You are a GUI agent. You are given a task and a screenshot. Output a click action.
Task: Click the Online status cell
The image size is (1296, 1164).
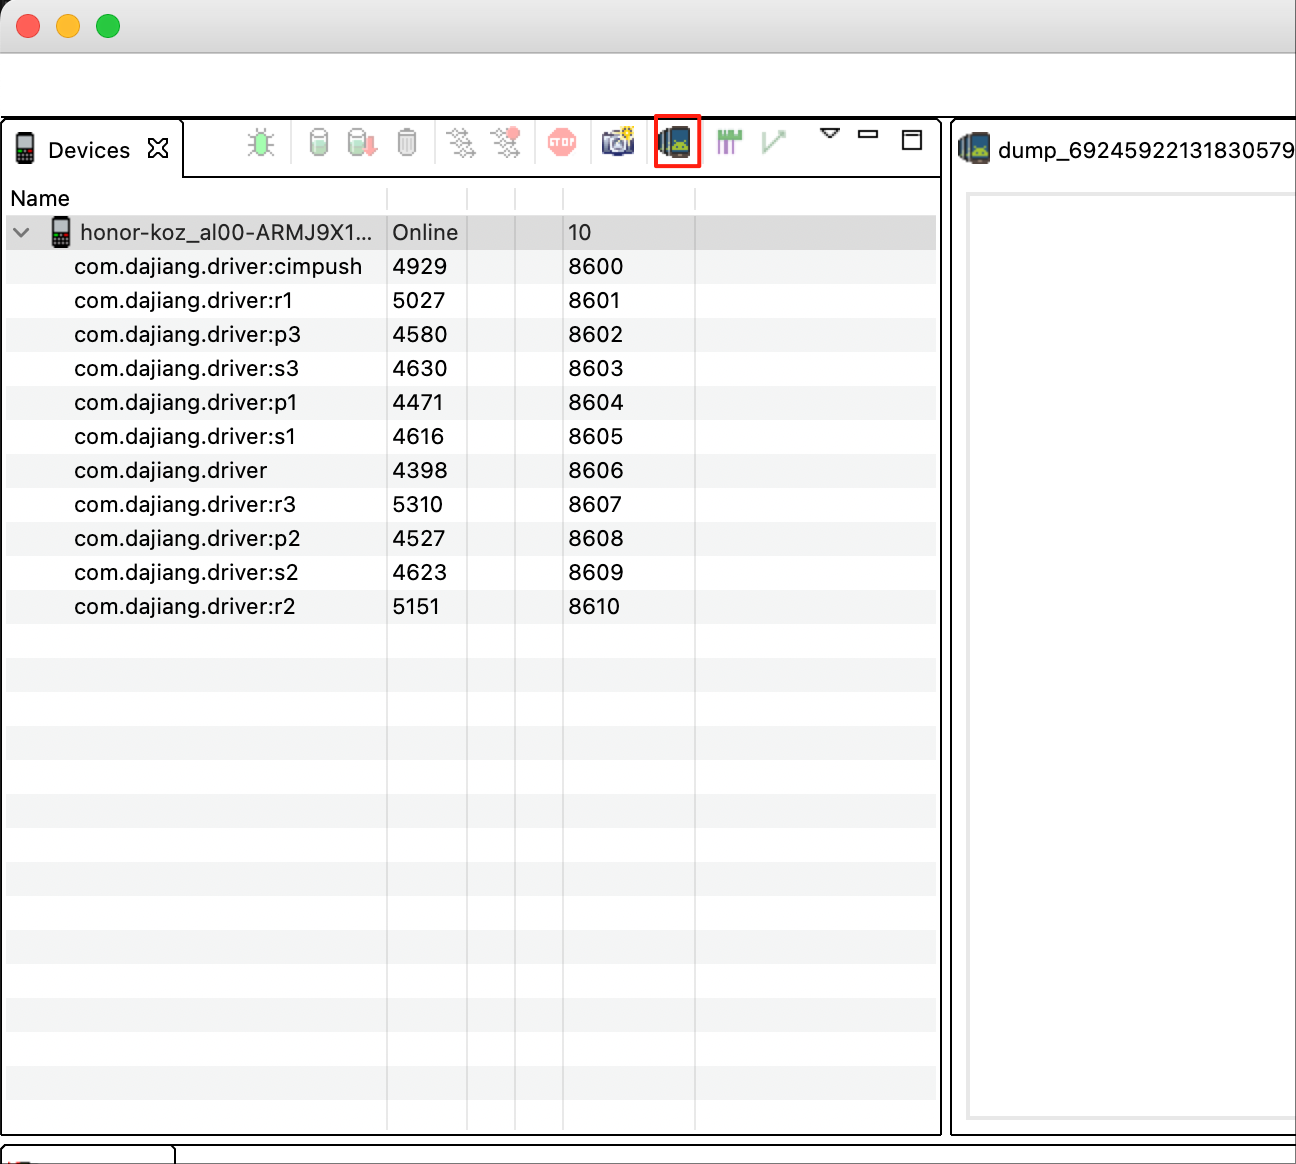tap(425, 232)
